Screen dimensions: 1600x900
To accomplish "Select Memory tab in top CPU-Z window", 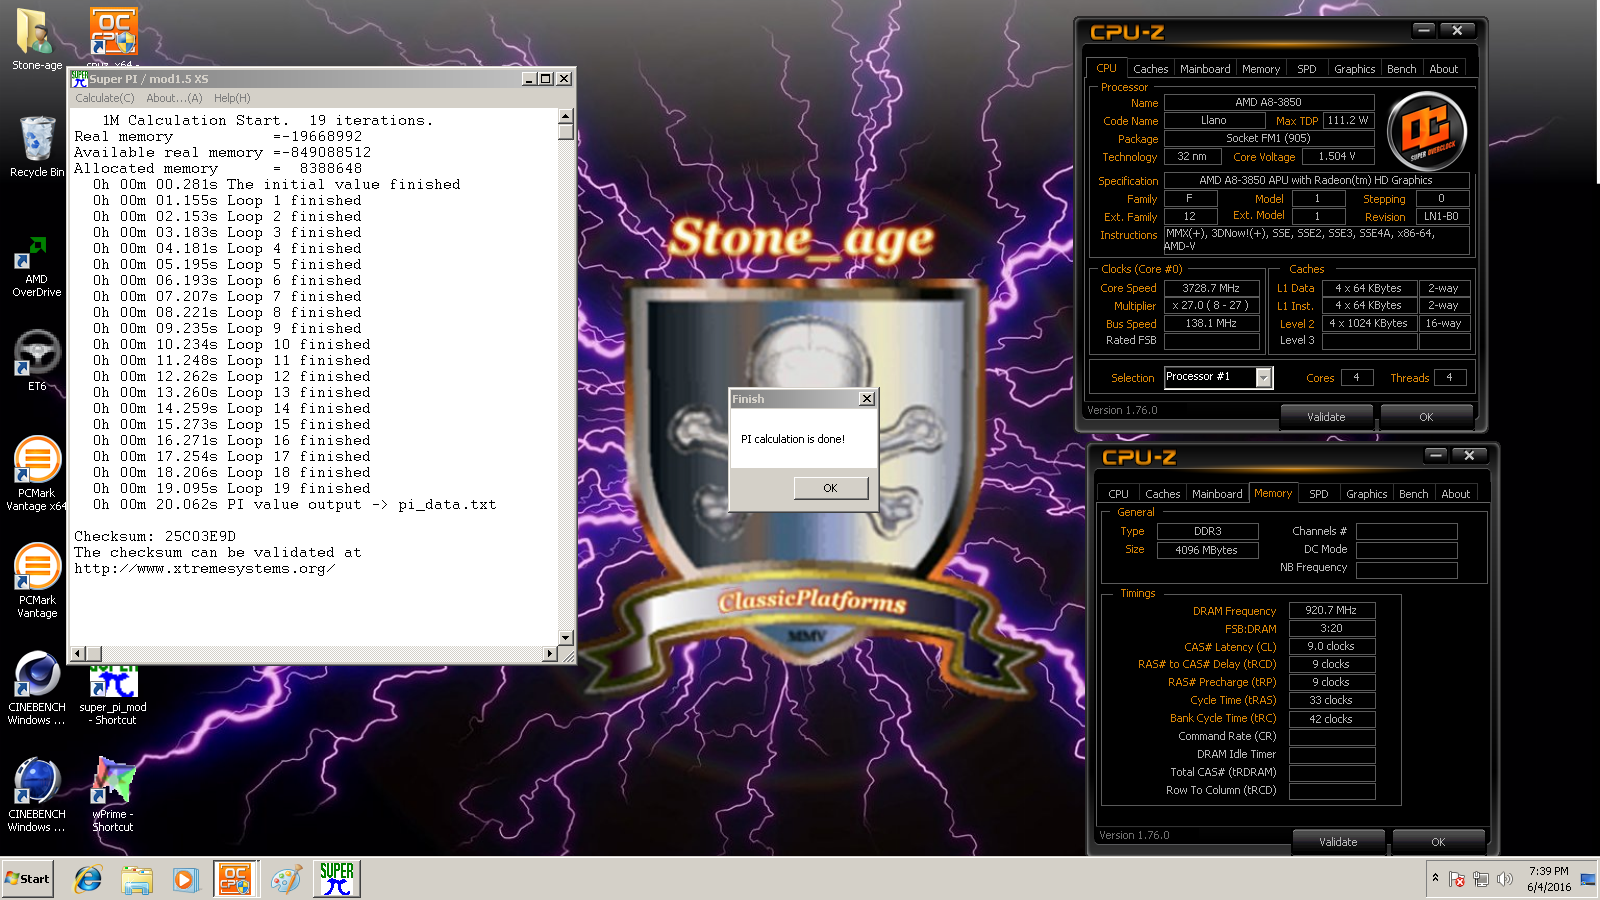I will pyautogui.click(x=1261, y=69).
